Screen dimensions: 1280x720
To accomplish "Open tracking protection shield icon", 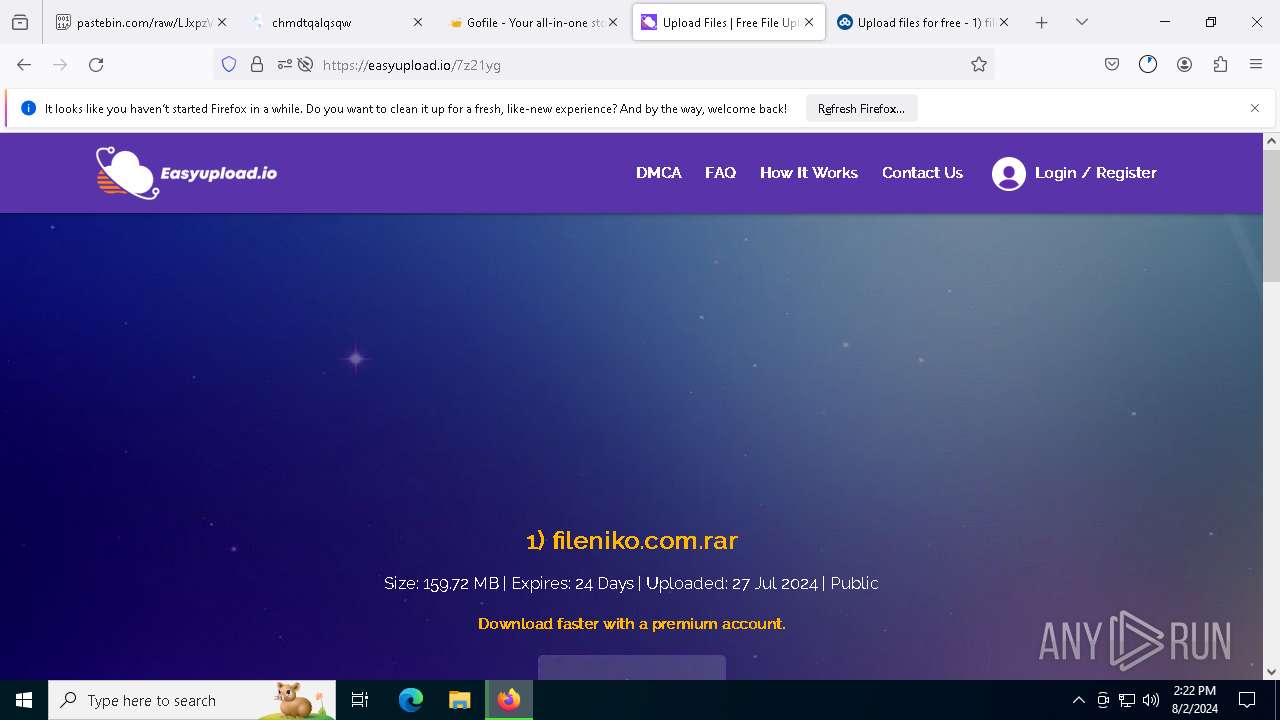I will (x=229, y=65).
